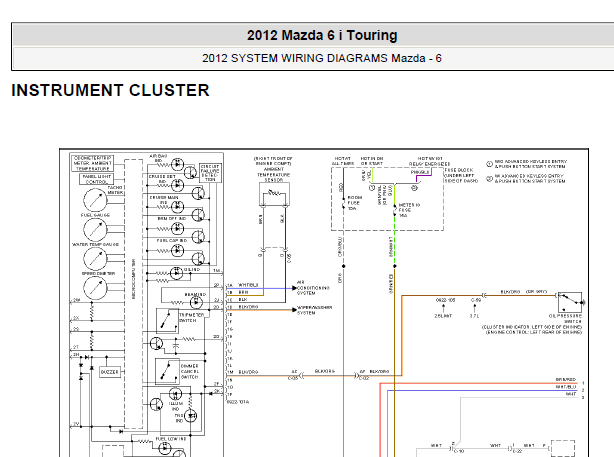Click the dimmer cancel switch symbol
The height and width of the screenshot is (457, 614).
coord(166,371)
